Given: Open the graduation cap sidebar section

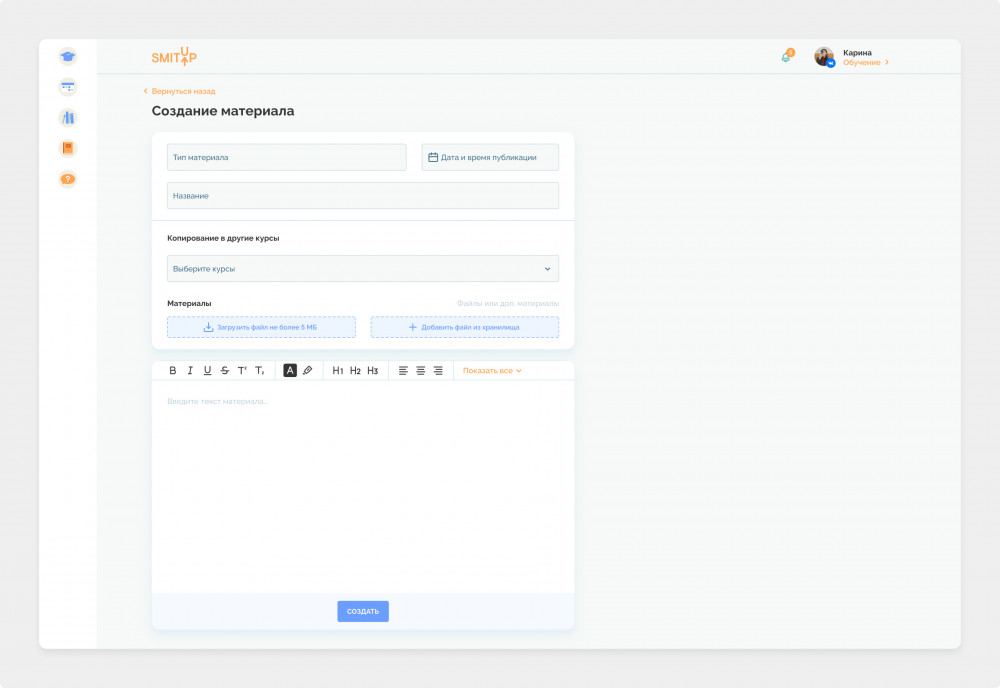Looking at the screenshot, I should coord(68,56).
